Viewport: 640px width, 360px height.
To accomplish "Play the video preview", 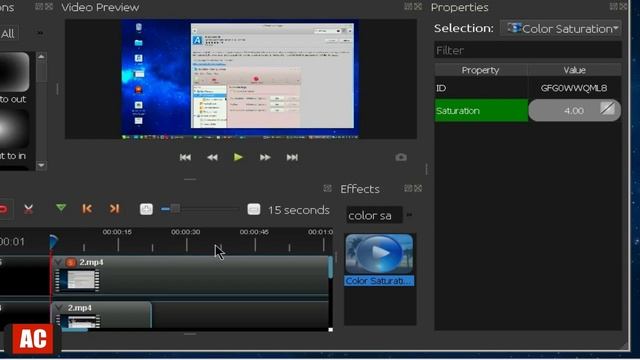I will [x=238, y=157].
